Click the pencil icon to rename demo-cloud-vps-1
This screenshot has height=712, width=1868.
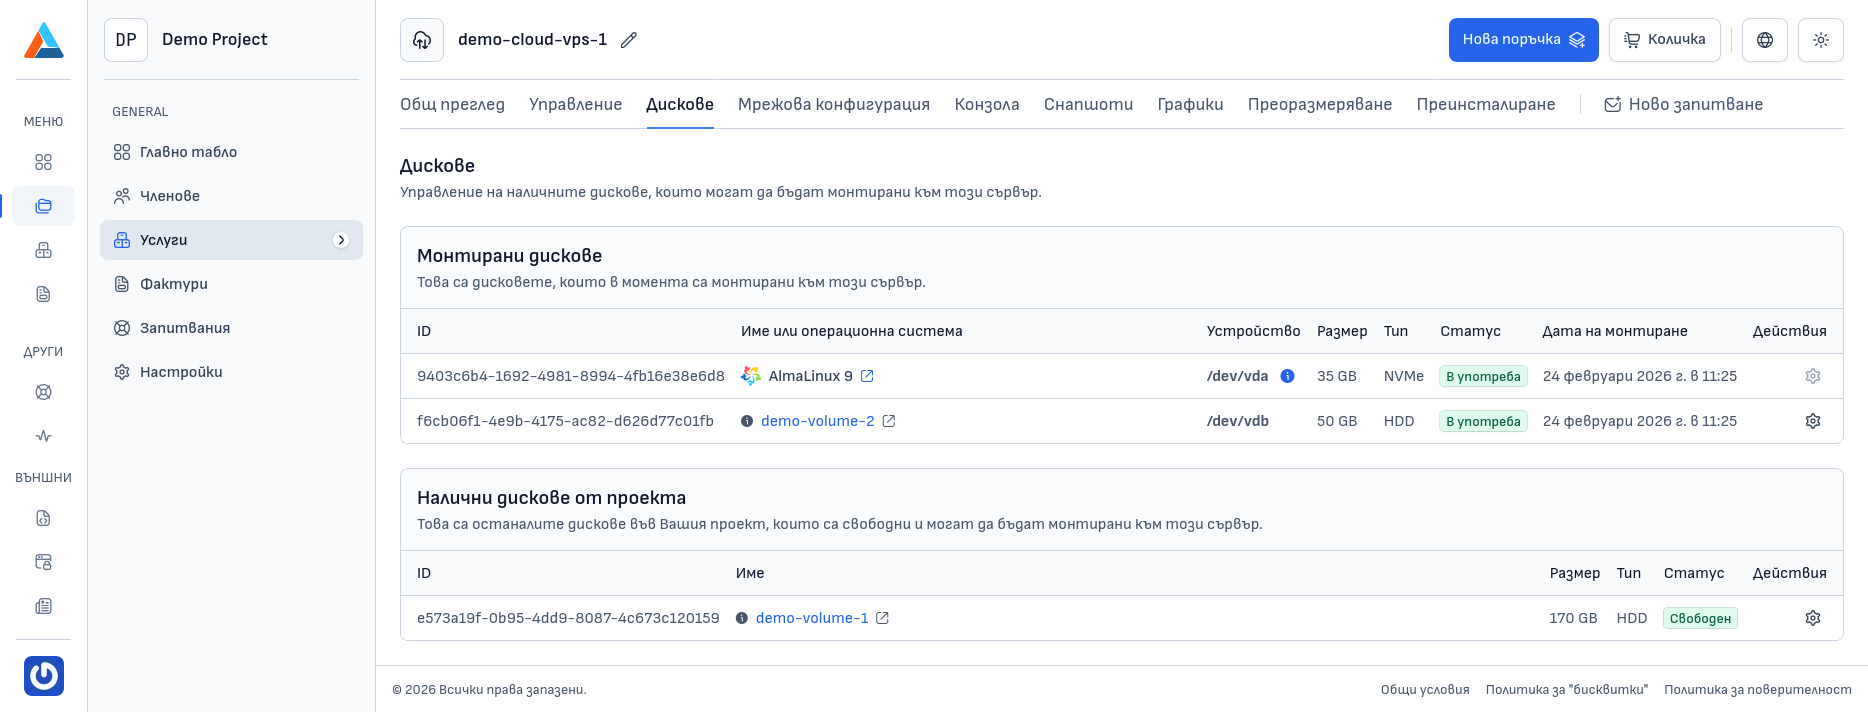point(629,40)
